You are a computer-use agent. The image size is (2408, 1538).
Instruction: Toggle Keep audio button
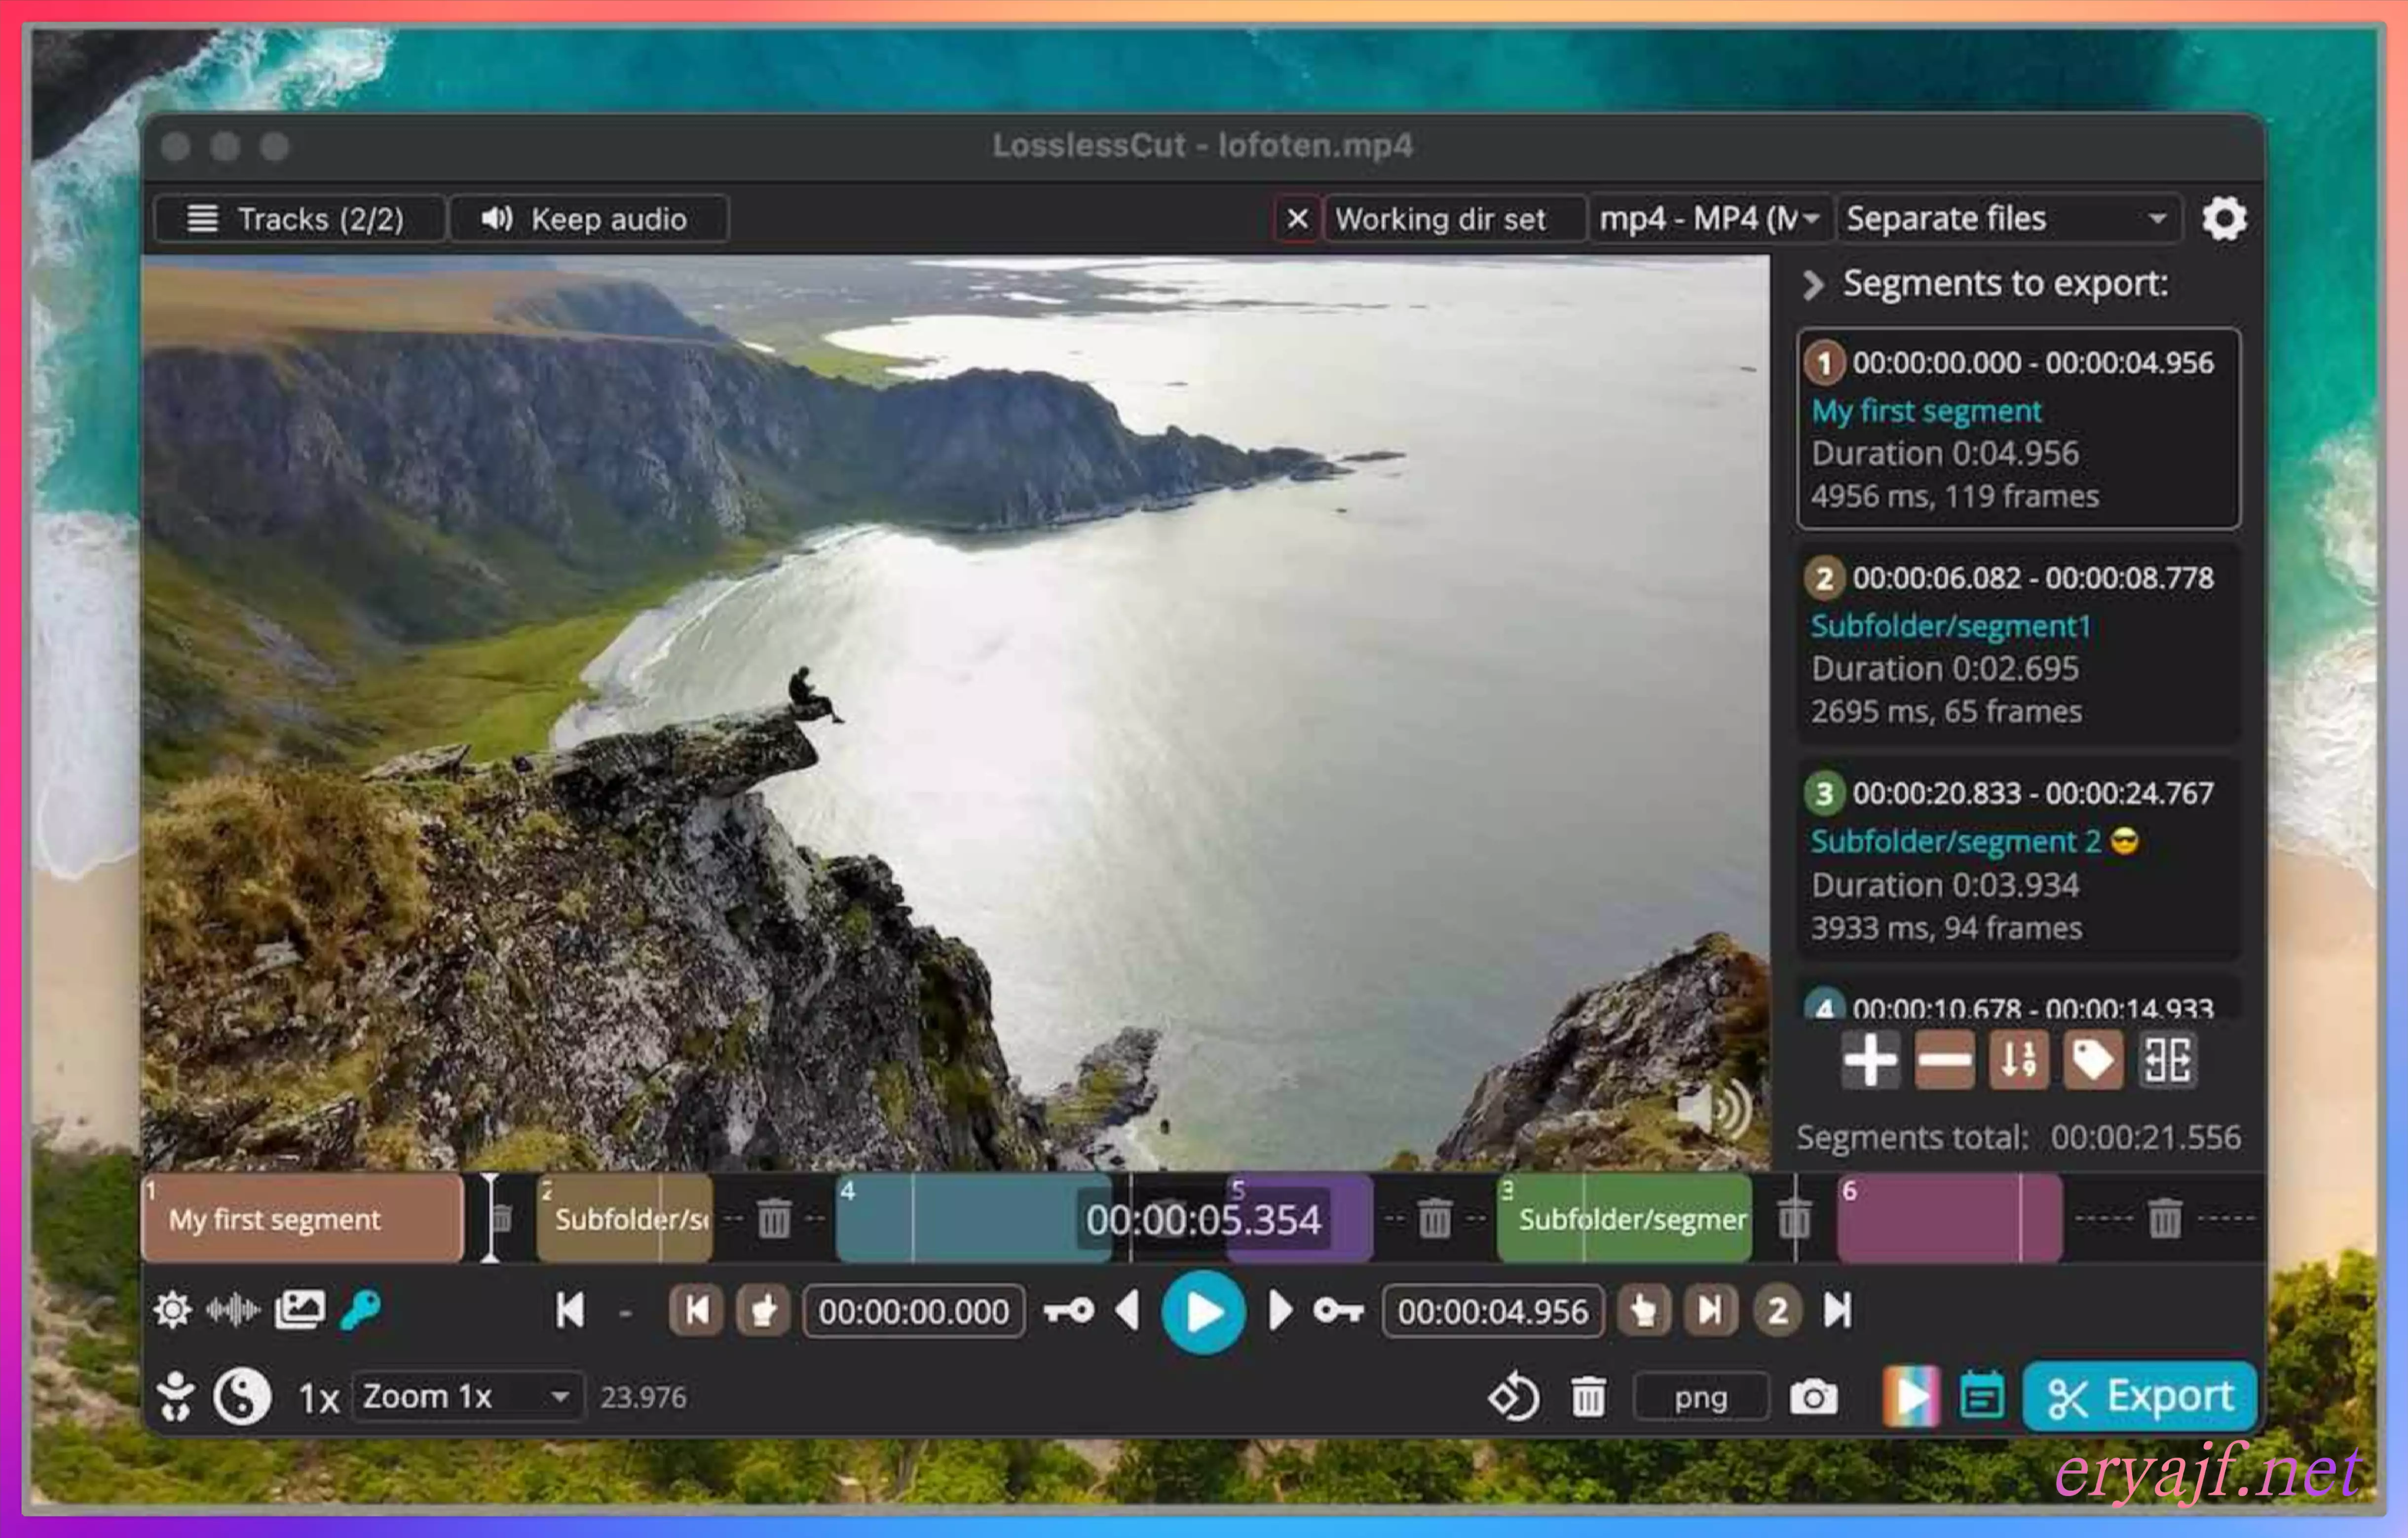(588, 219)
